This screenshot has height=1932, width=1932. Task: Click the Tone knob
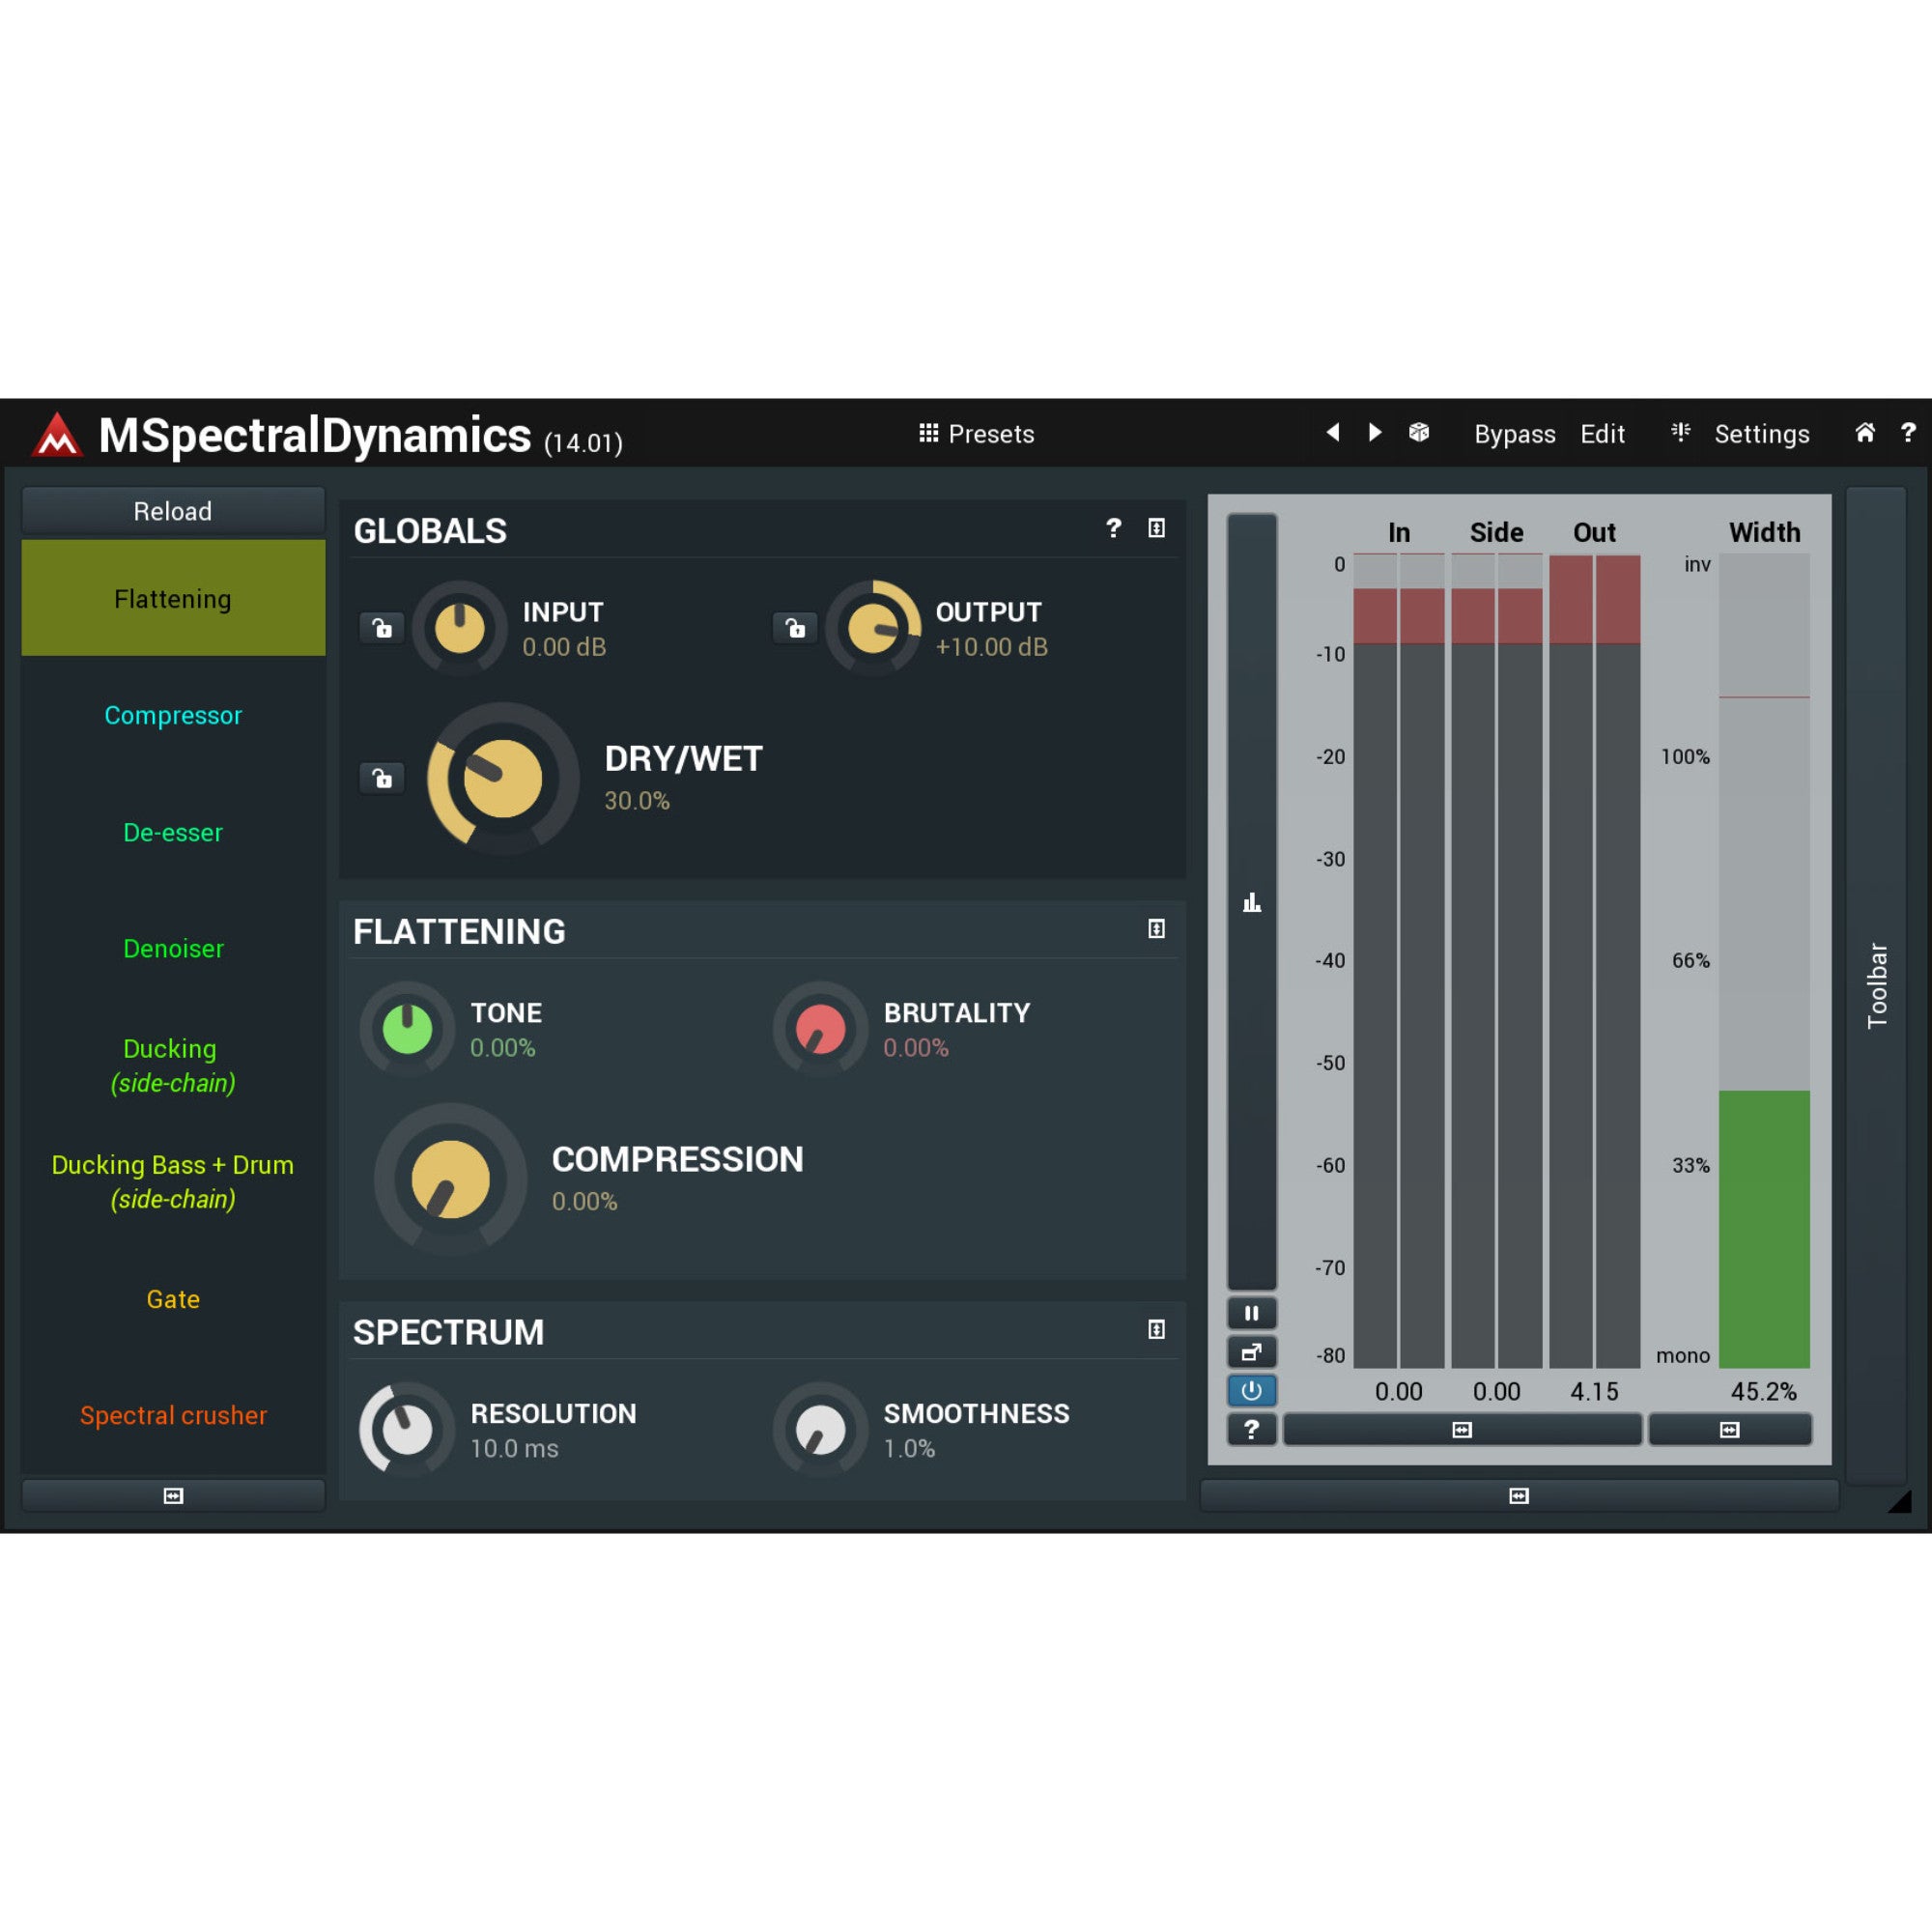pos(407,1029)
